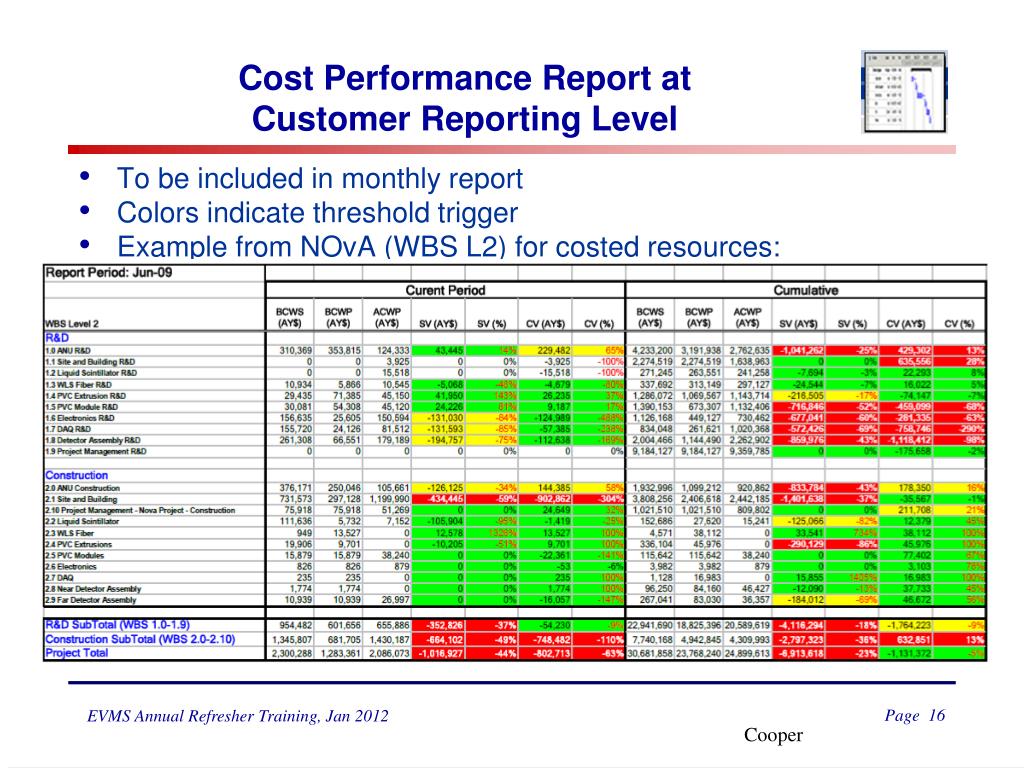The height and width of the screenshot is (768, 1024).
Task: Click ACWP (AY$) header under Cumulative
Action: click(x=747, y=317)
